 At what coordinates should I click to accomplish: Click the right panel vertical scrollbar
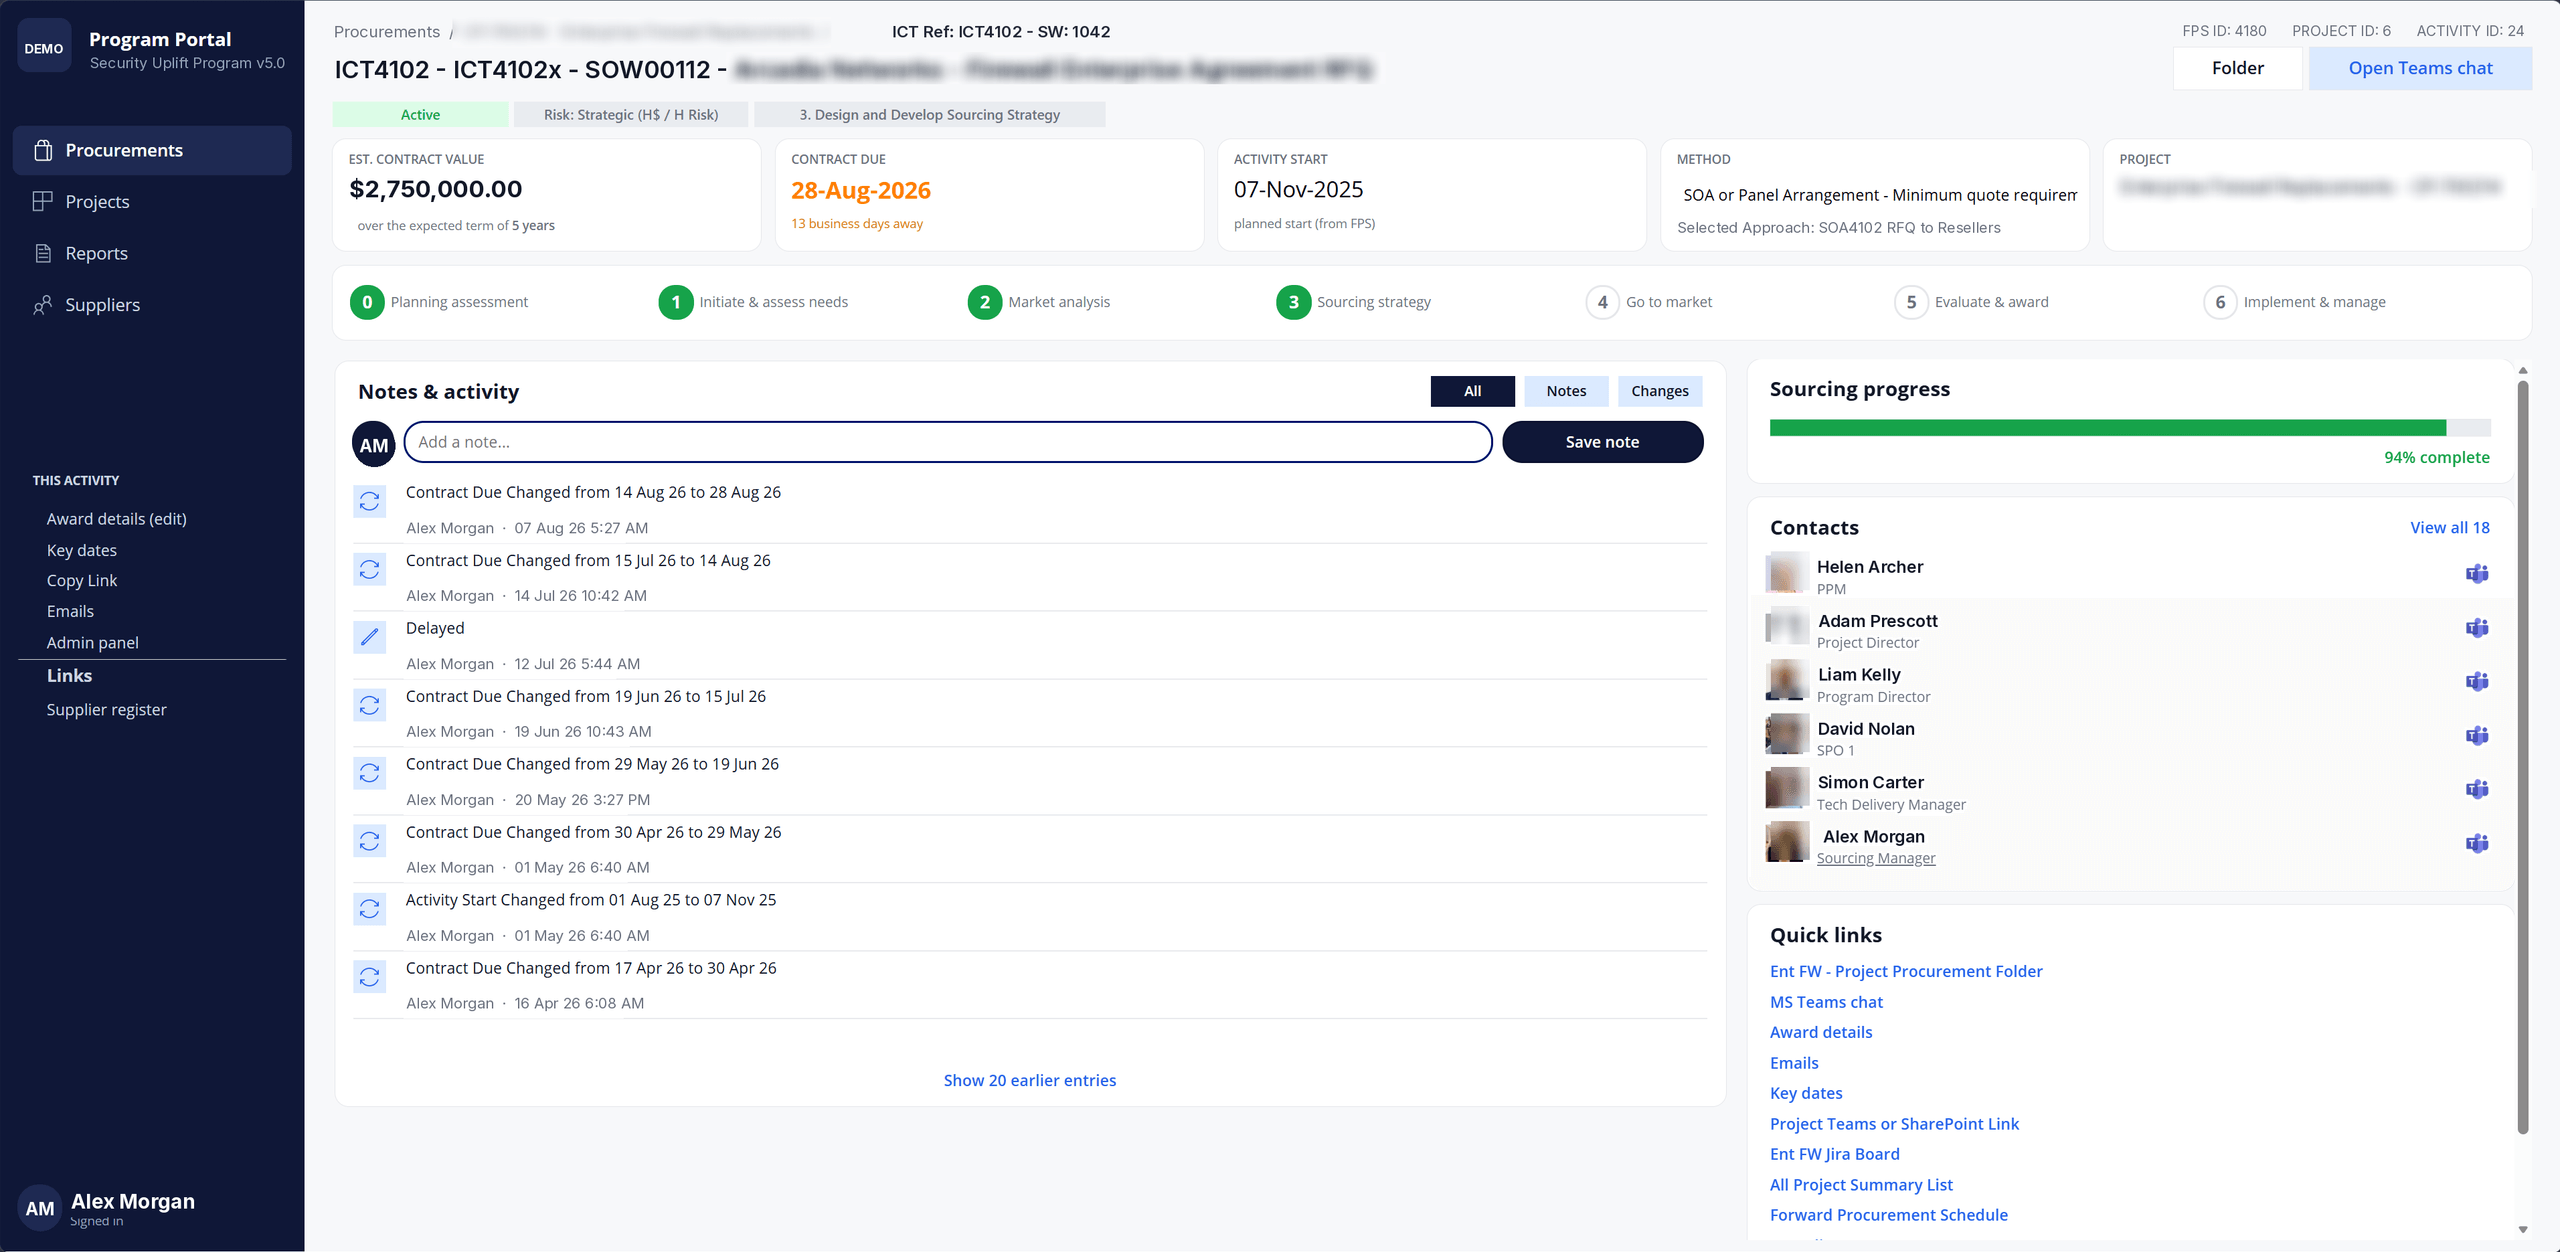pyautogui.click(x=2523, y=757)
